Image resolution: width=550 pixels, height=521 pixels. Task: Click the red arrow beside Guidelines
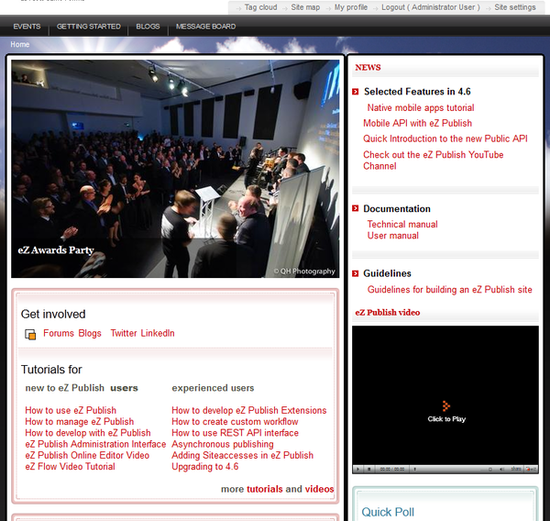coord(355,273)
